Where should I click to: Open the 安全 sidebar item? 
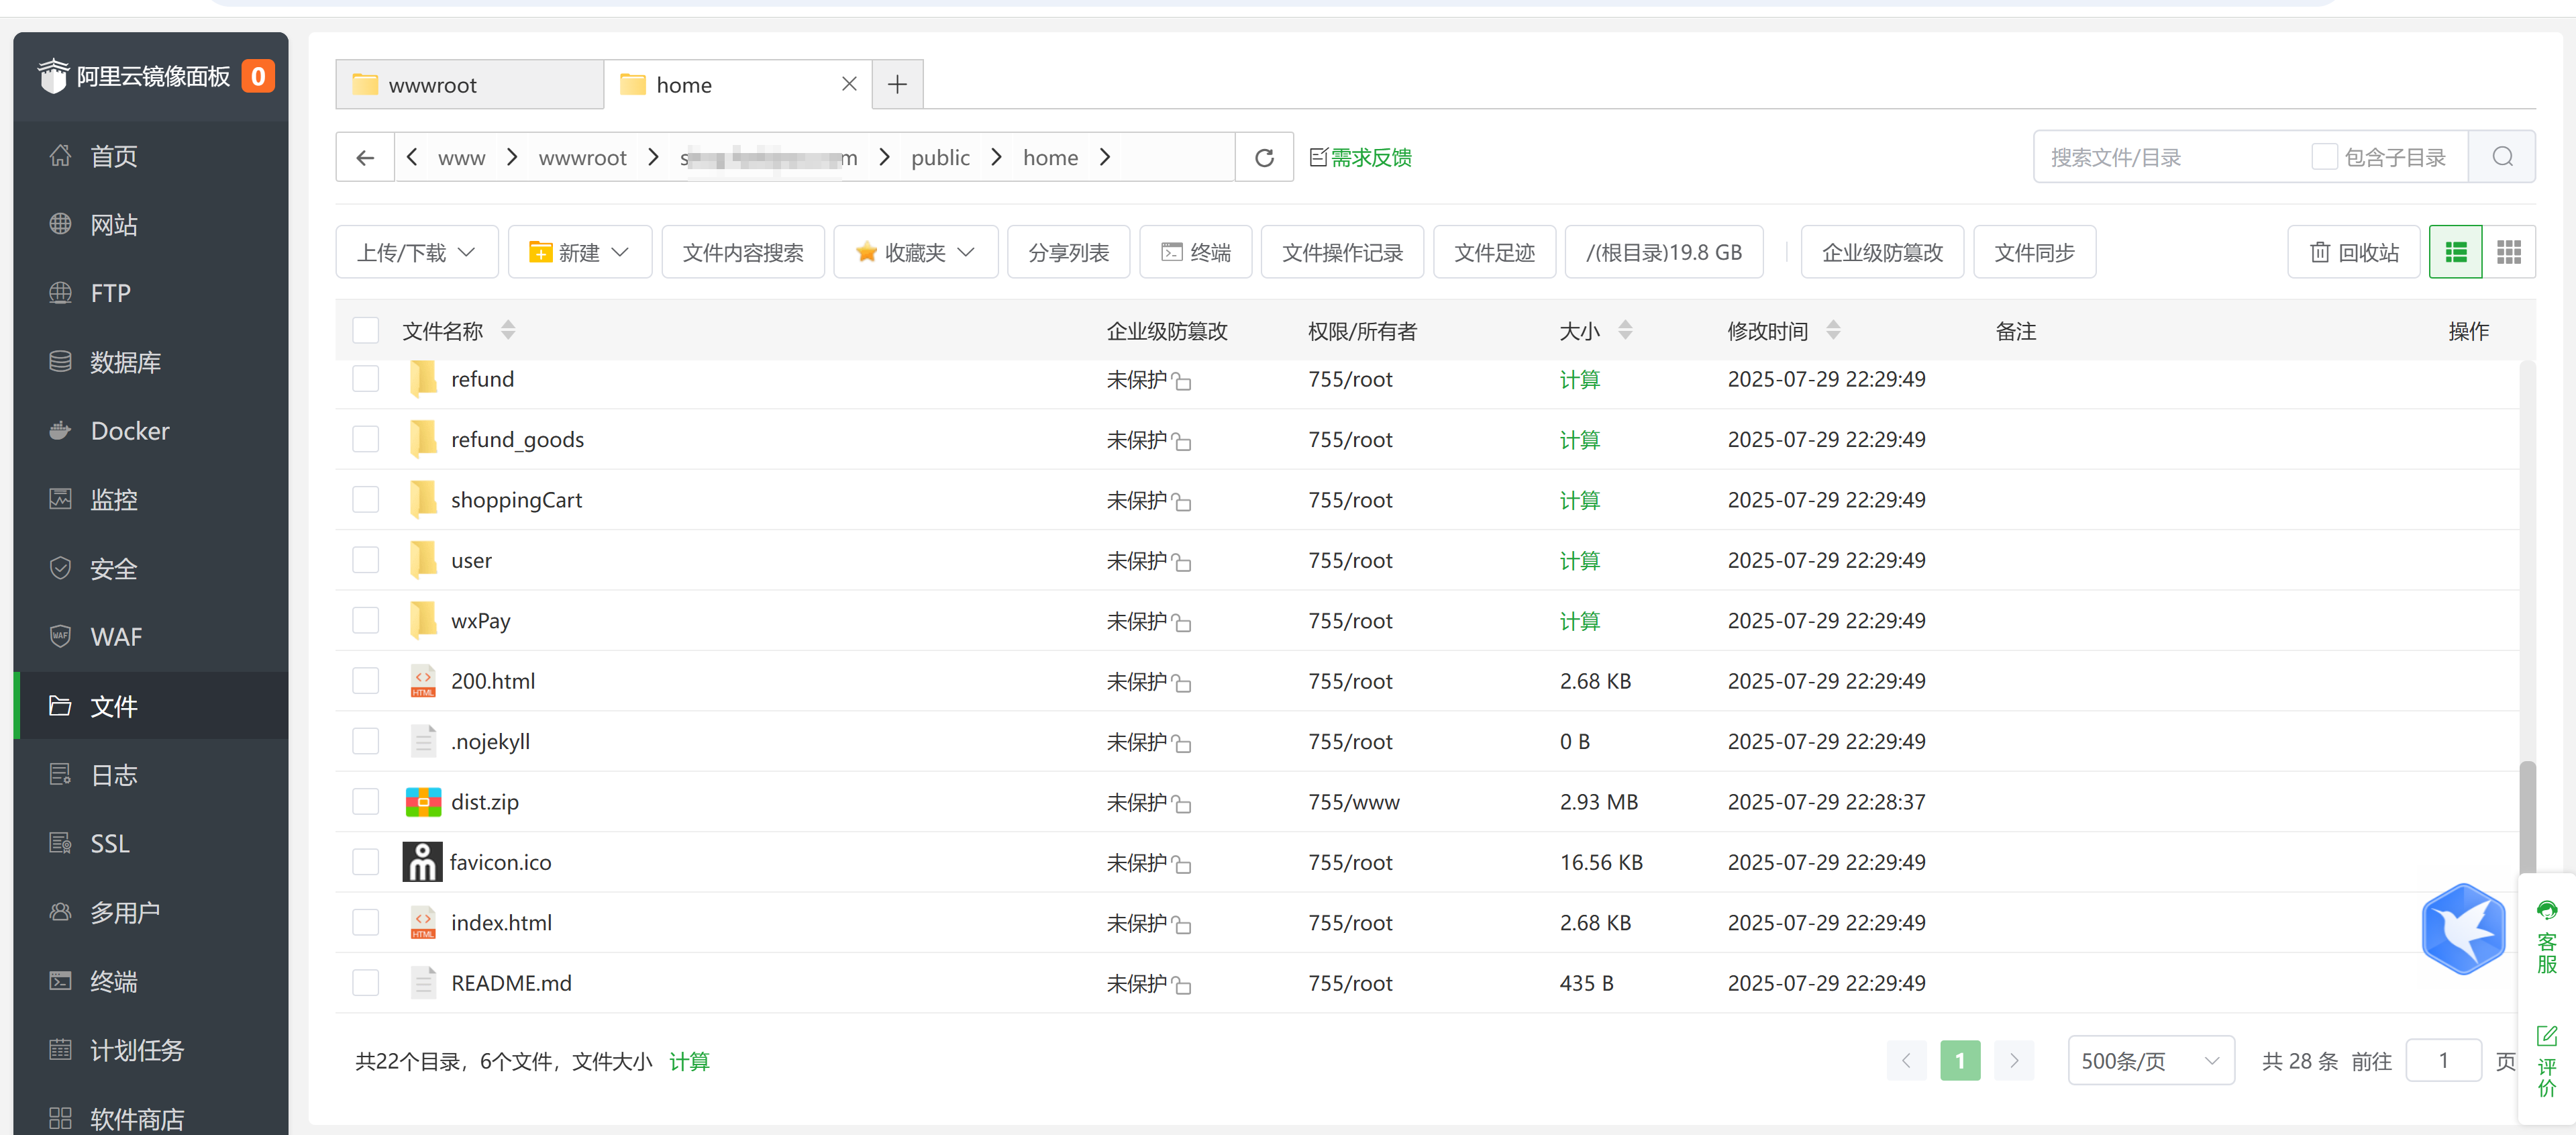click(x=151, y=569)
